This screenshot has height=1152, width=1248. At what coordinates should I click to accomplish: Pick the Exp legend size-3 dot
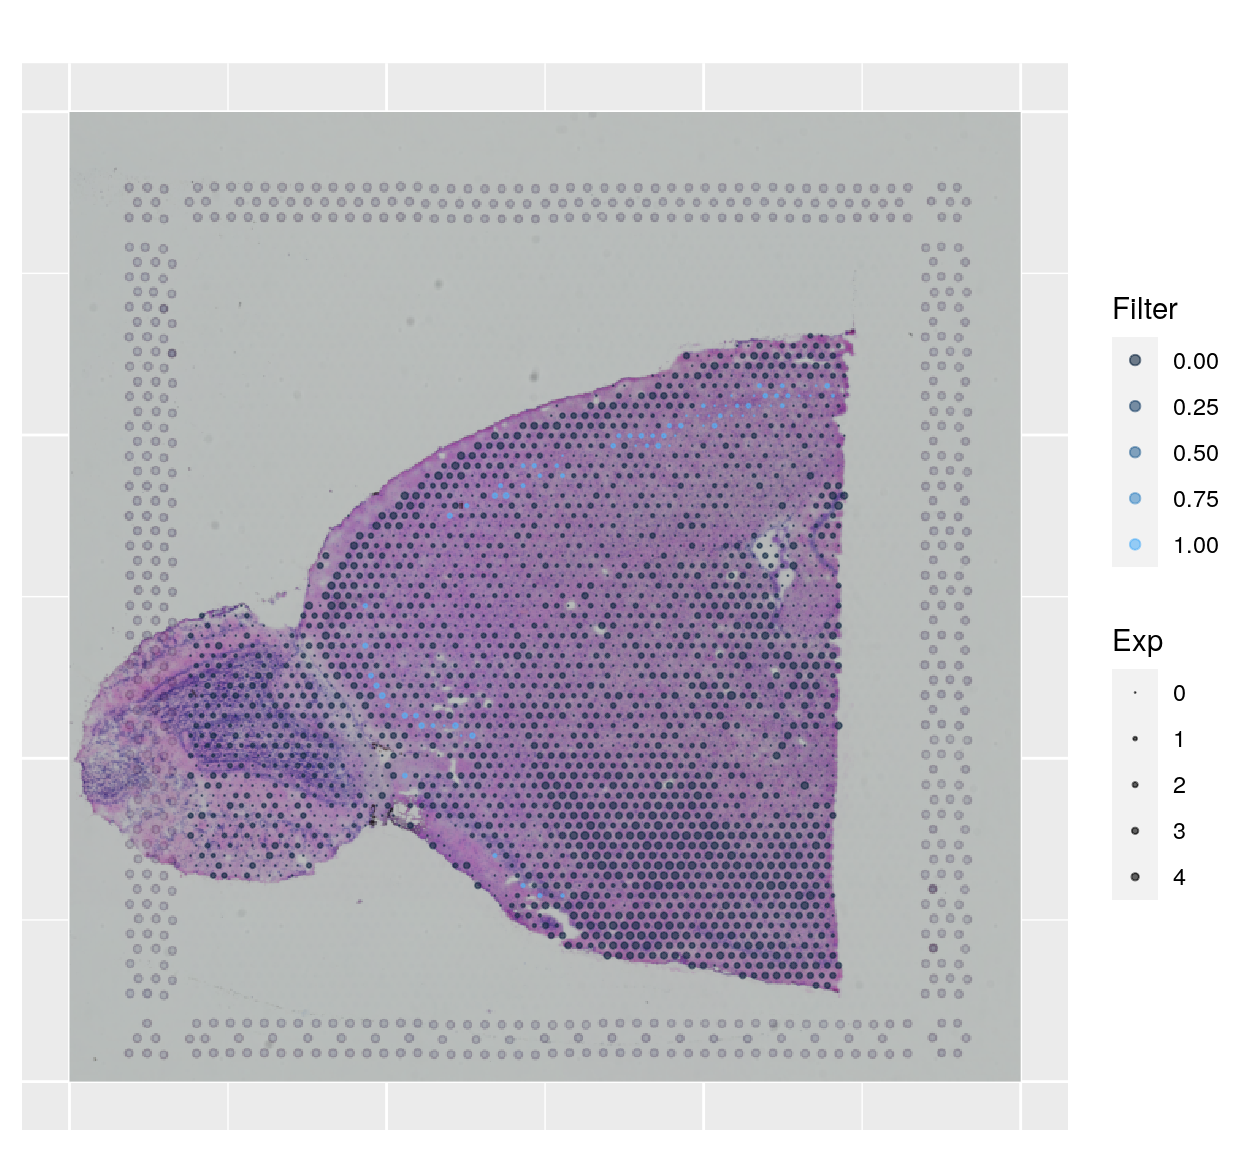coord(1135,831)
